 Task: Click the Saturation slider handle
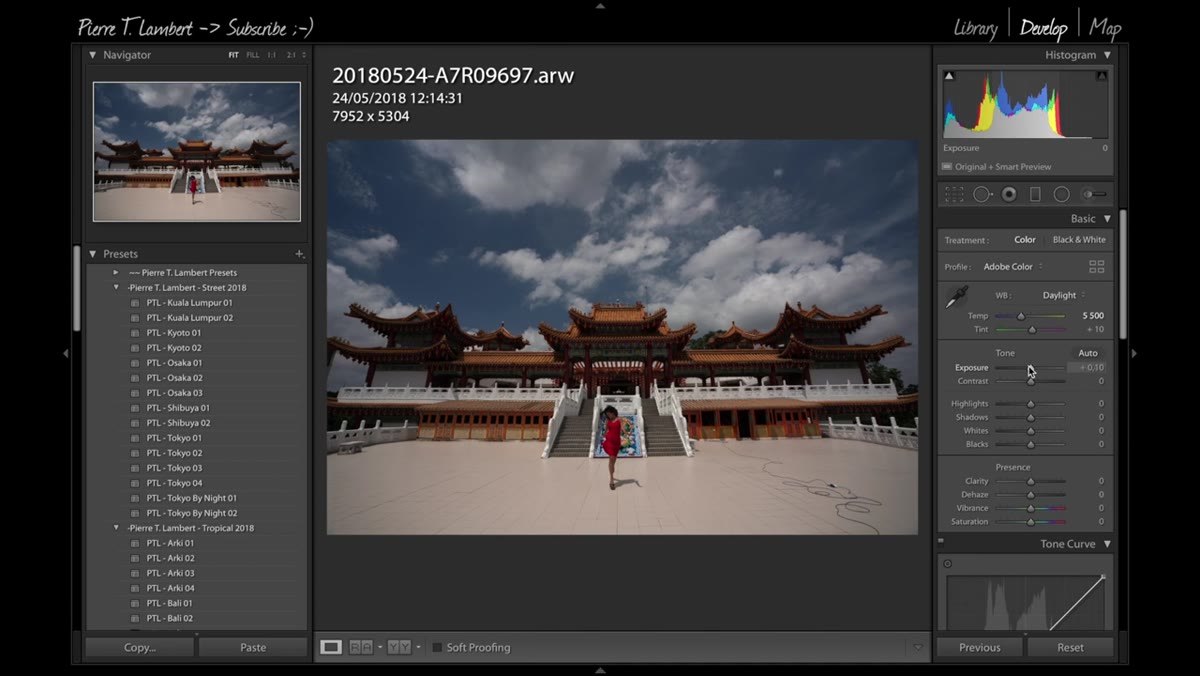(x=1031, y=522)
